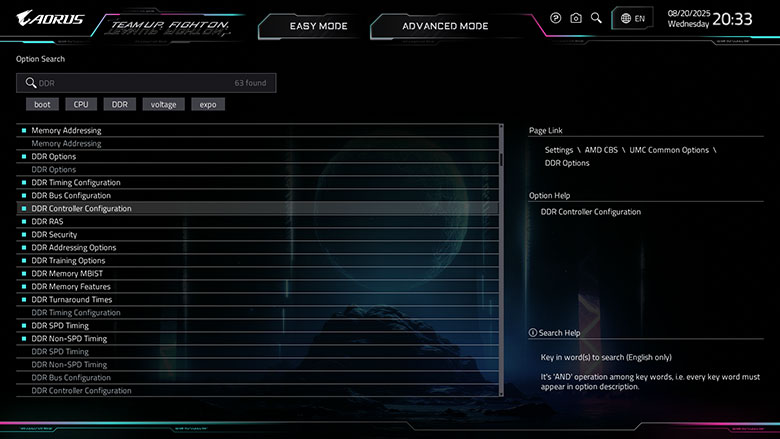Open DDR Memory MBIST entry
780x439 pixels.
[67, 273]
